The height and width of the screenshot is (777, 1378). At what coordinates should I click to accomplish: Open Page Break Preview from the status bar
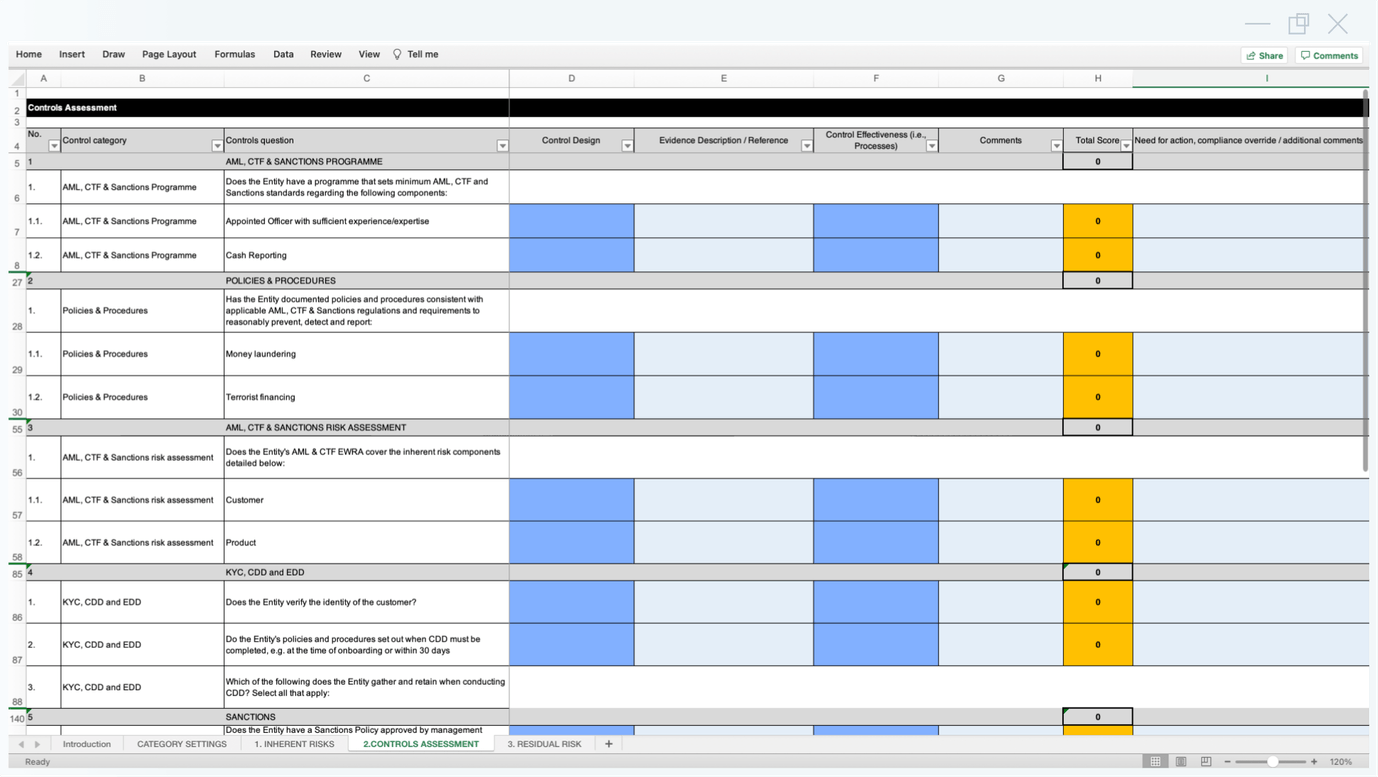point(1206,761)
